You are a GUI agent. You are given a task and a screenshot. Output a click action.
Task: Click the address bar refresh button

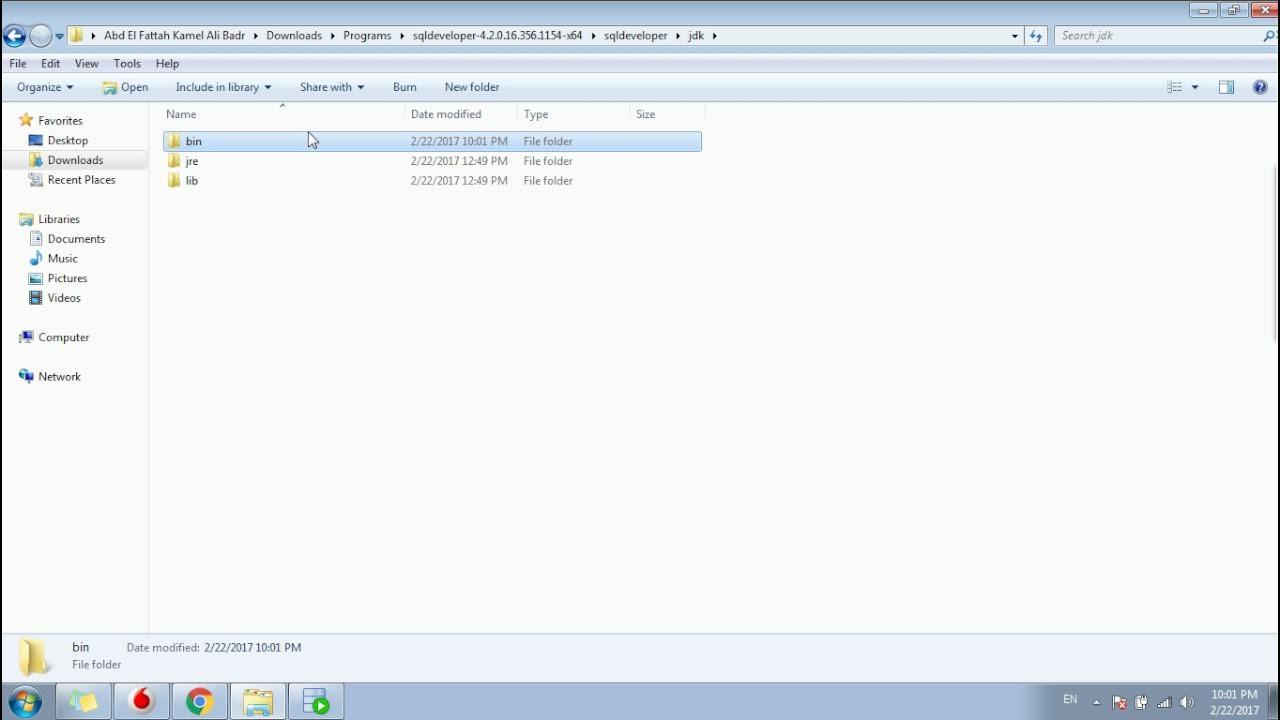1036,36
